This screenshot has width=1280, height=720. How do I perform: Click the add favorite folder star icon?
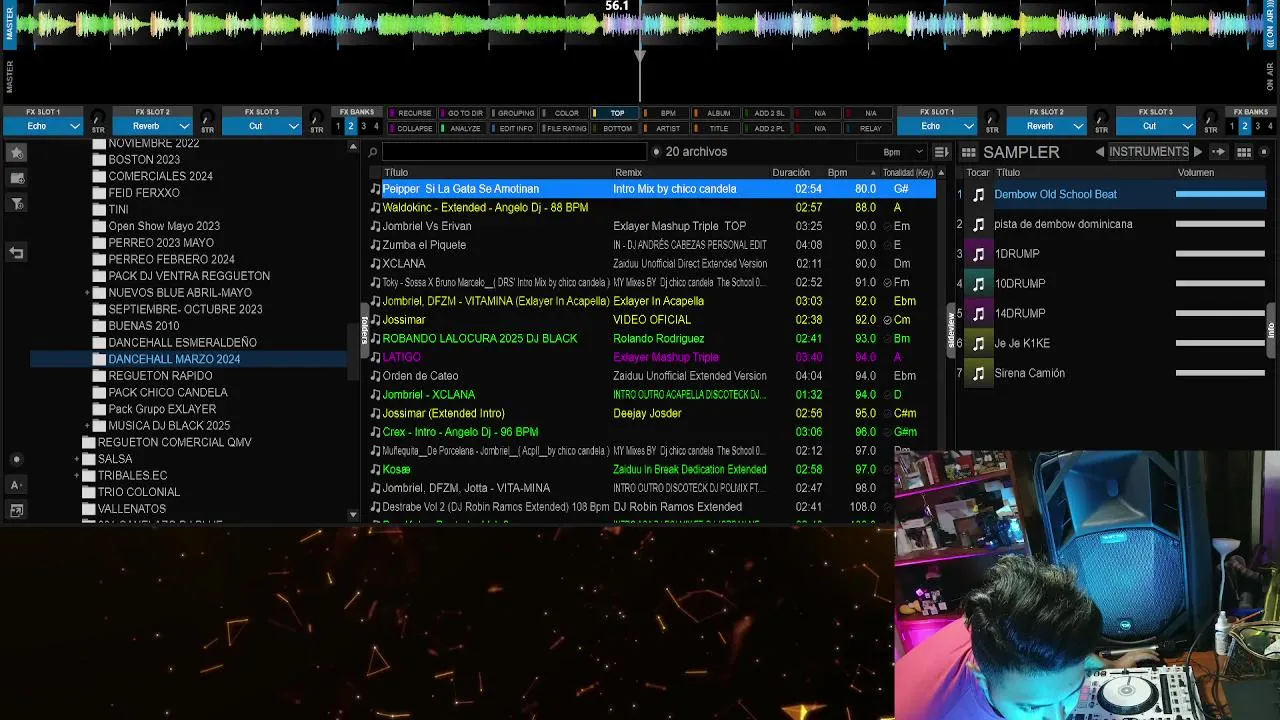17,153
